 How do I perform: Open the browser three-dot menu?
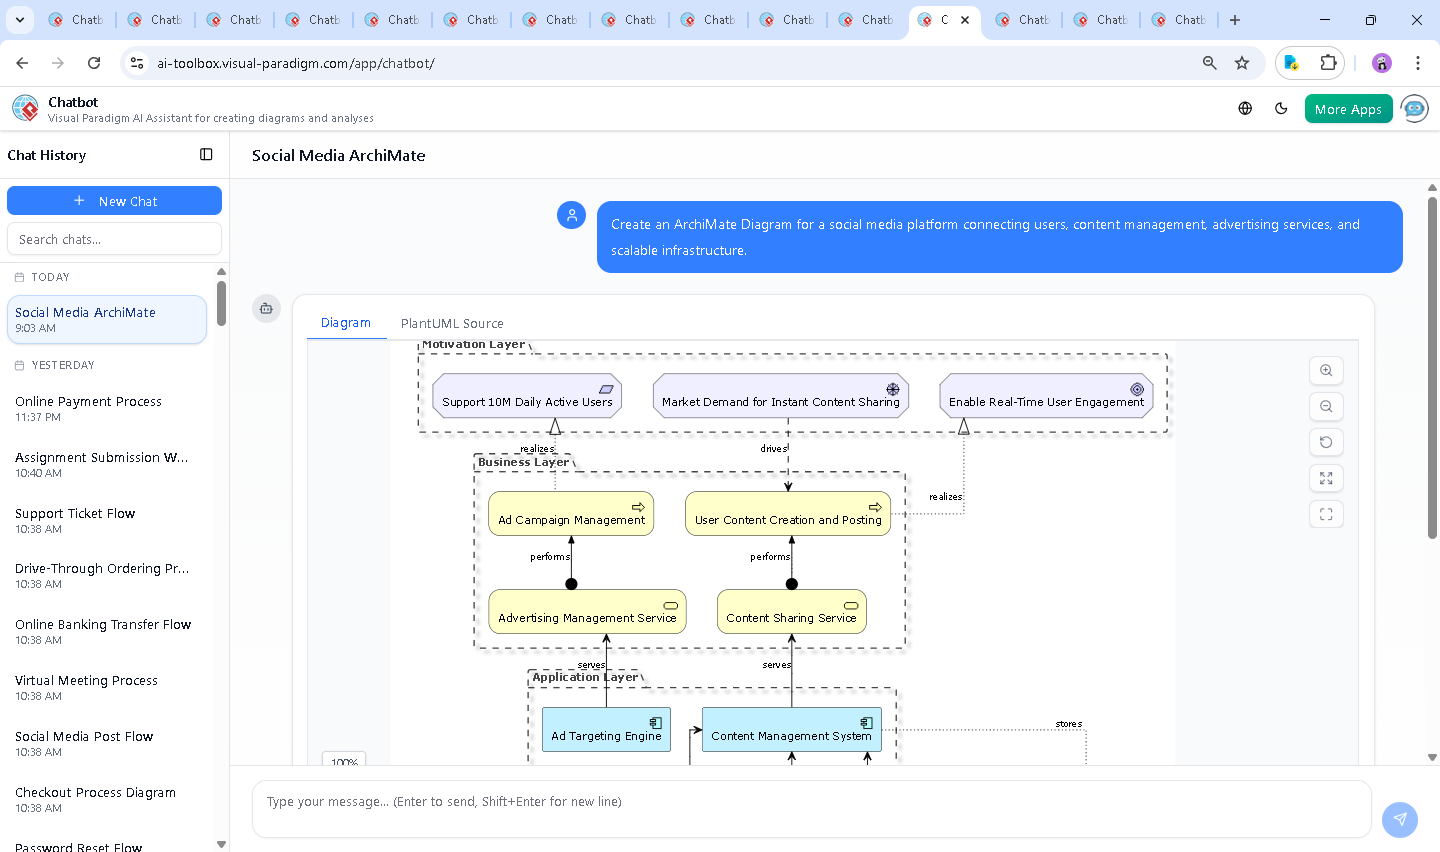click(x=1418, y=62)
